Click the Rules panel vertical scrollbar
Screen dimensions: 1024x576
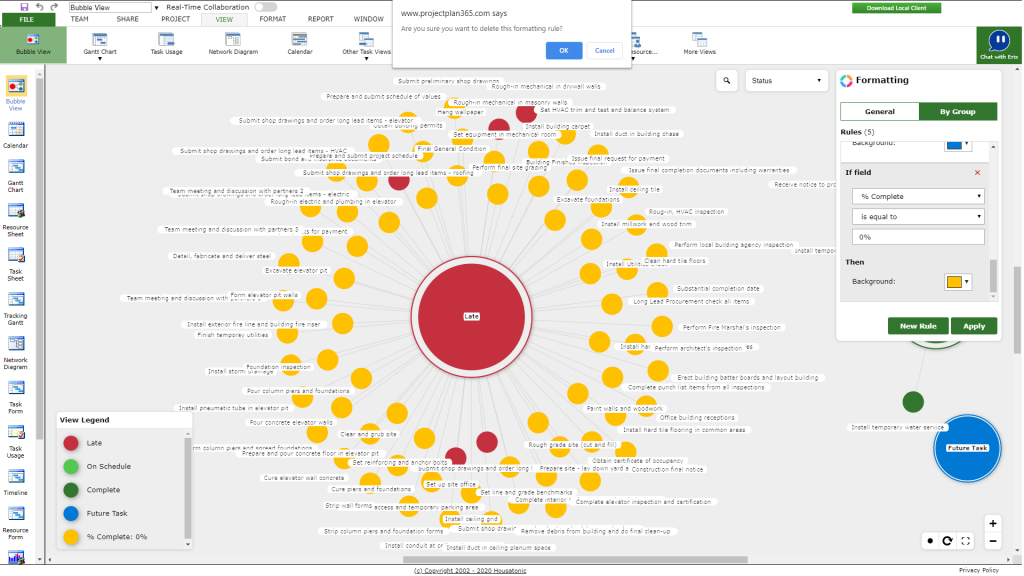click(x=993, y=276)
